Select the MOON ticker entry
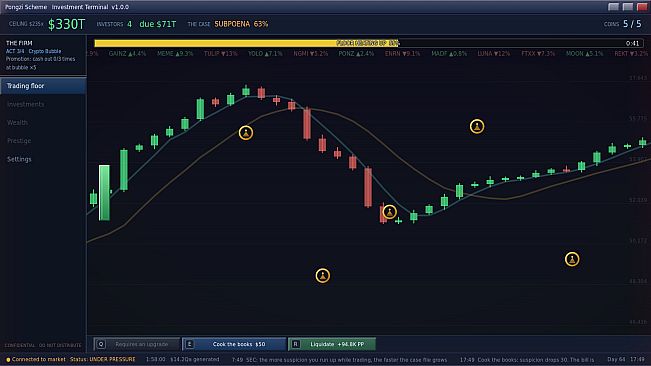The height and width of the screenshot is (366, 651). point(585,54)
